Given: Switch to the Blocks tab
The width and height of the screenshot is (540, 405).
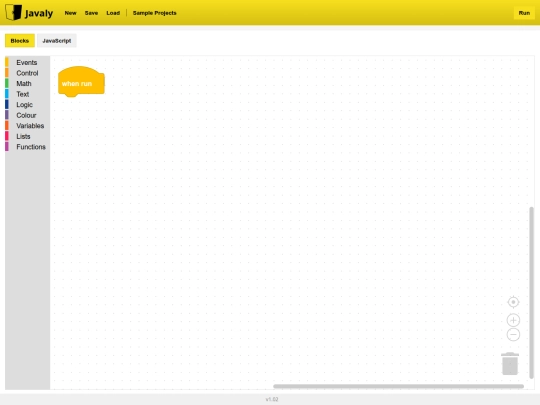Looking at the screenshot, I should point(20,41).
